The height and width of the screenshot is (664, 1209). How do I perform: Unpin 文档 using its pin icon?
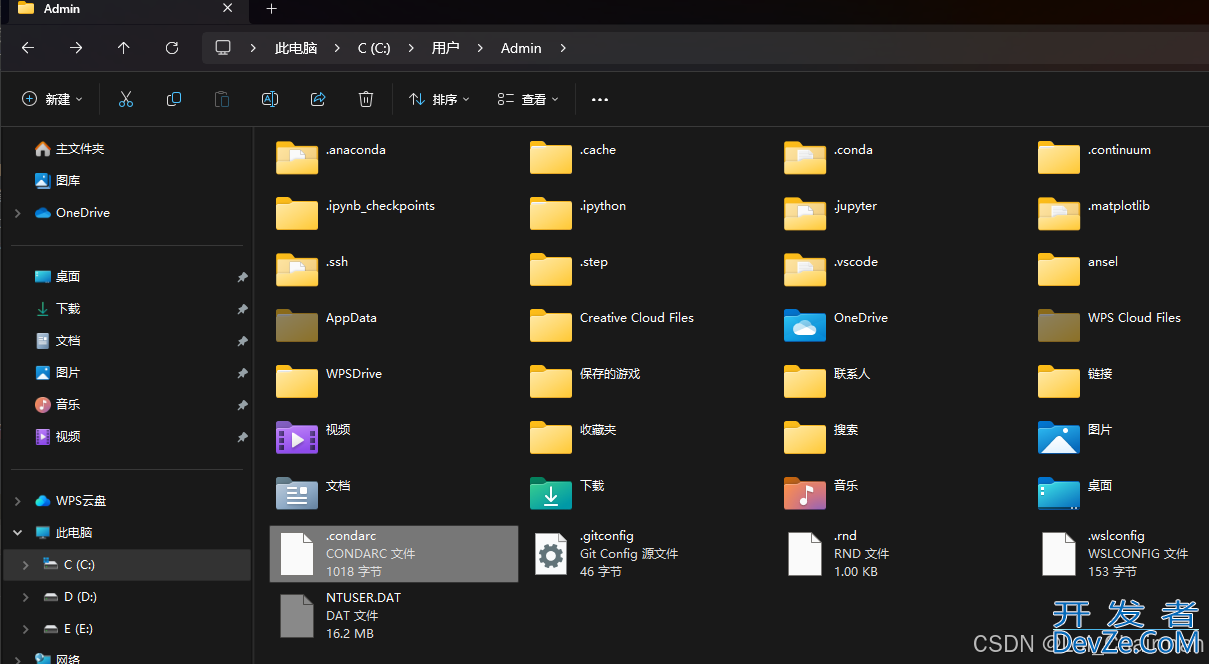pos(242,342)
